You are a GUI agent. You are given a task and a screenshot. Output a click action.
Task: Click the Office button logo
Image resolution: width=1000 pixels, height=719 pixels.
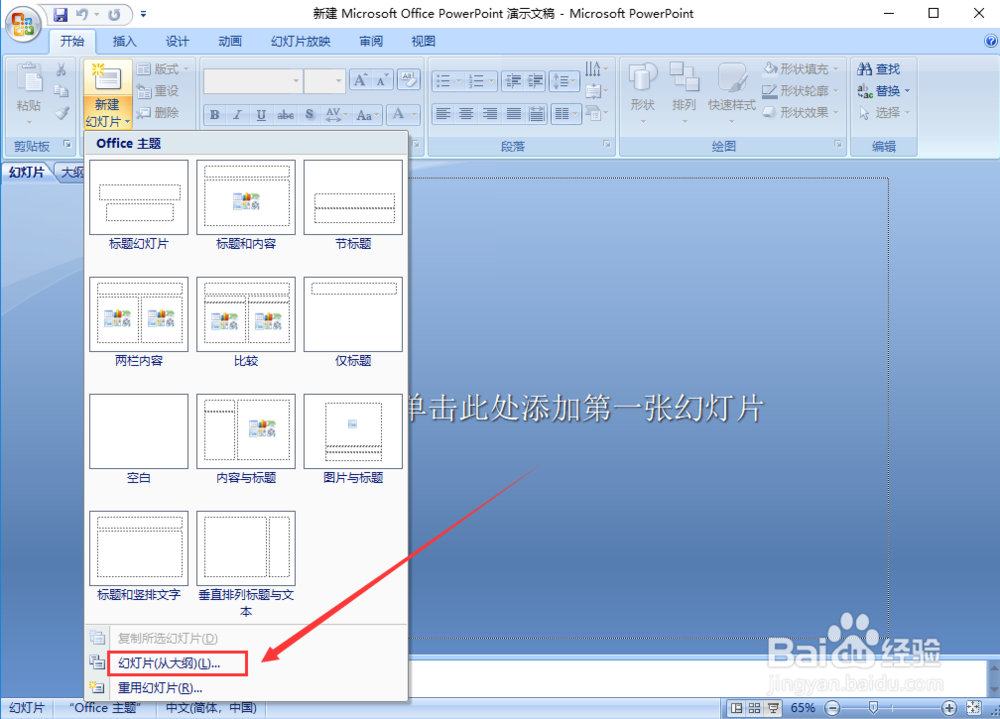(23, 24)
